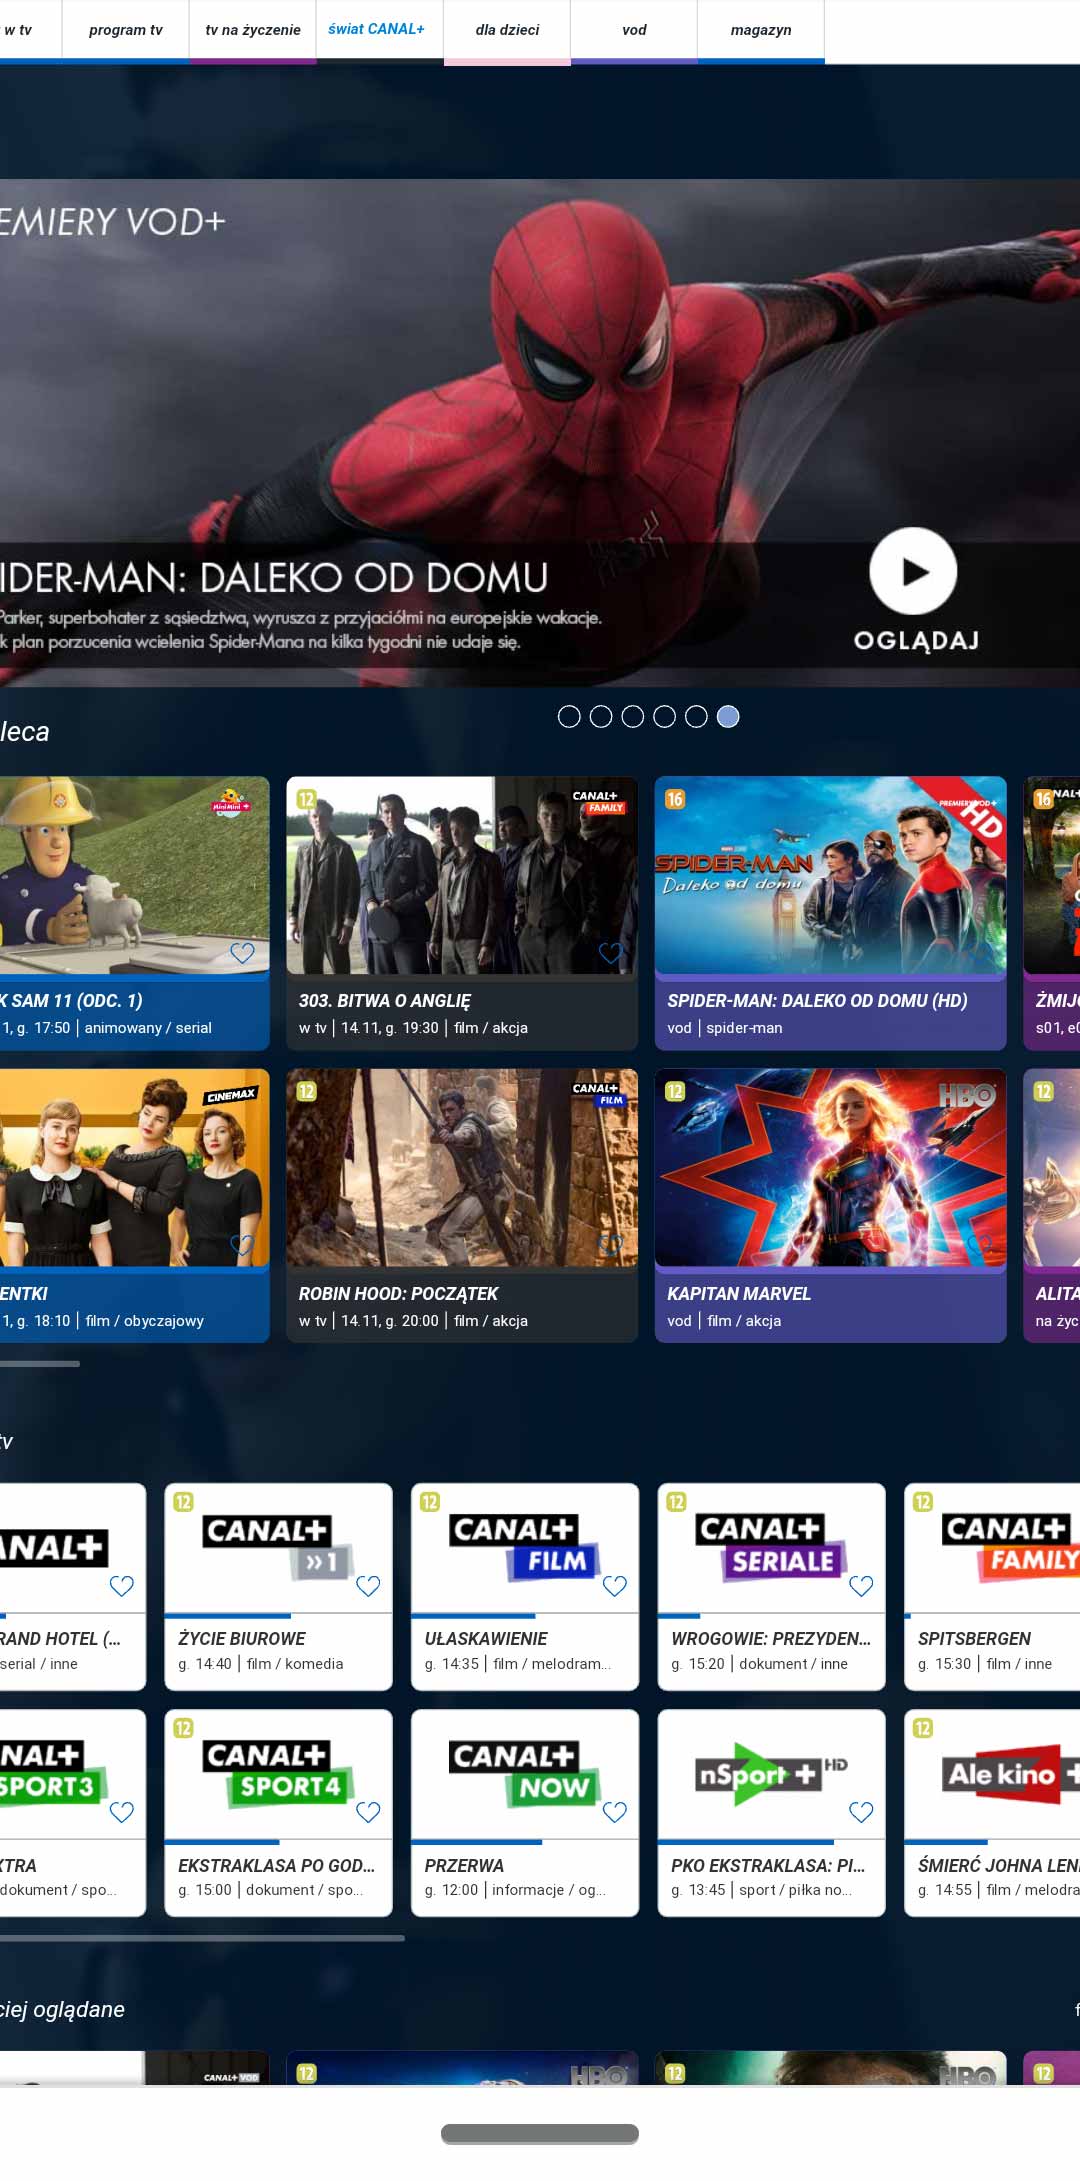Click the CANAL+ NOW channel logo
The height and width of the screenshot is (2181, 1080).
524,1772
